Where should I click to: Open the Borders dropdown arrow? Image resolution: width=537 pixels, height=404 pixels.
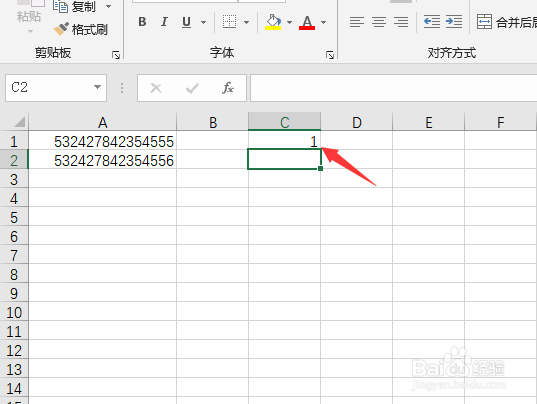click(x=246, y=23)
